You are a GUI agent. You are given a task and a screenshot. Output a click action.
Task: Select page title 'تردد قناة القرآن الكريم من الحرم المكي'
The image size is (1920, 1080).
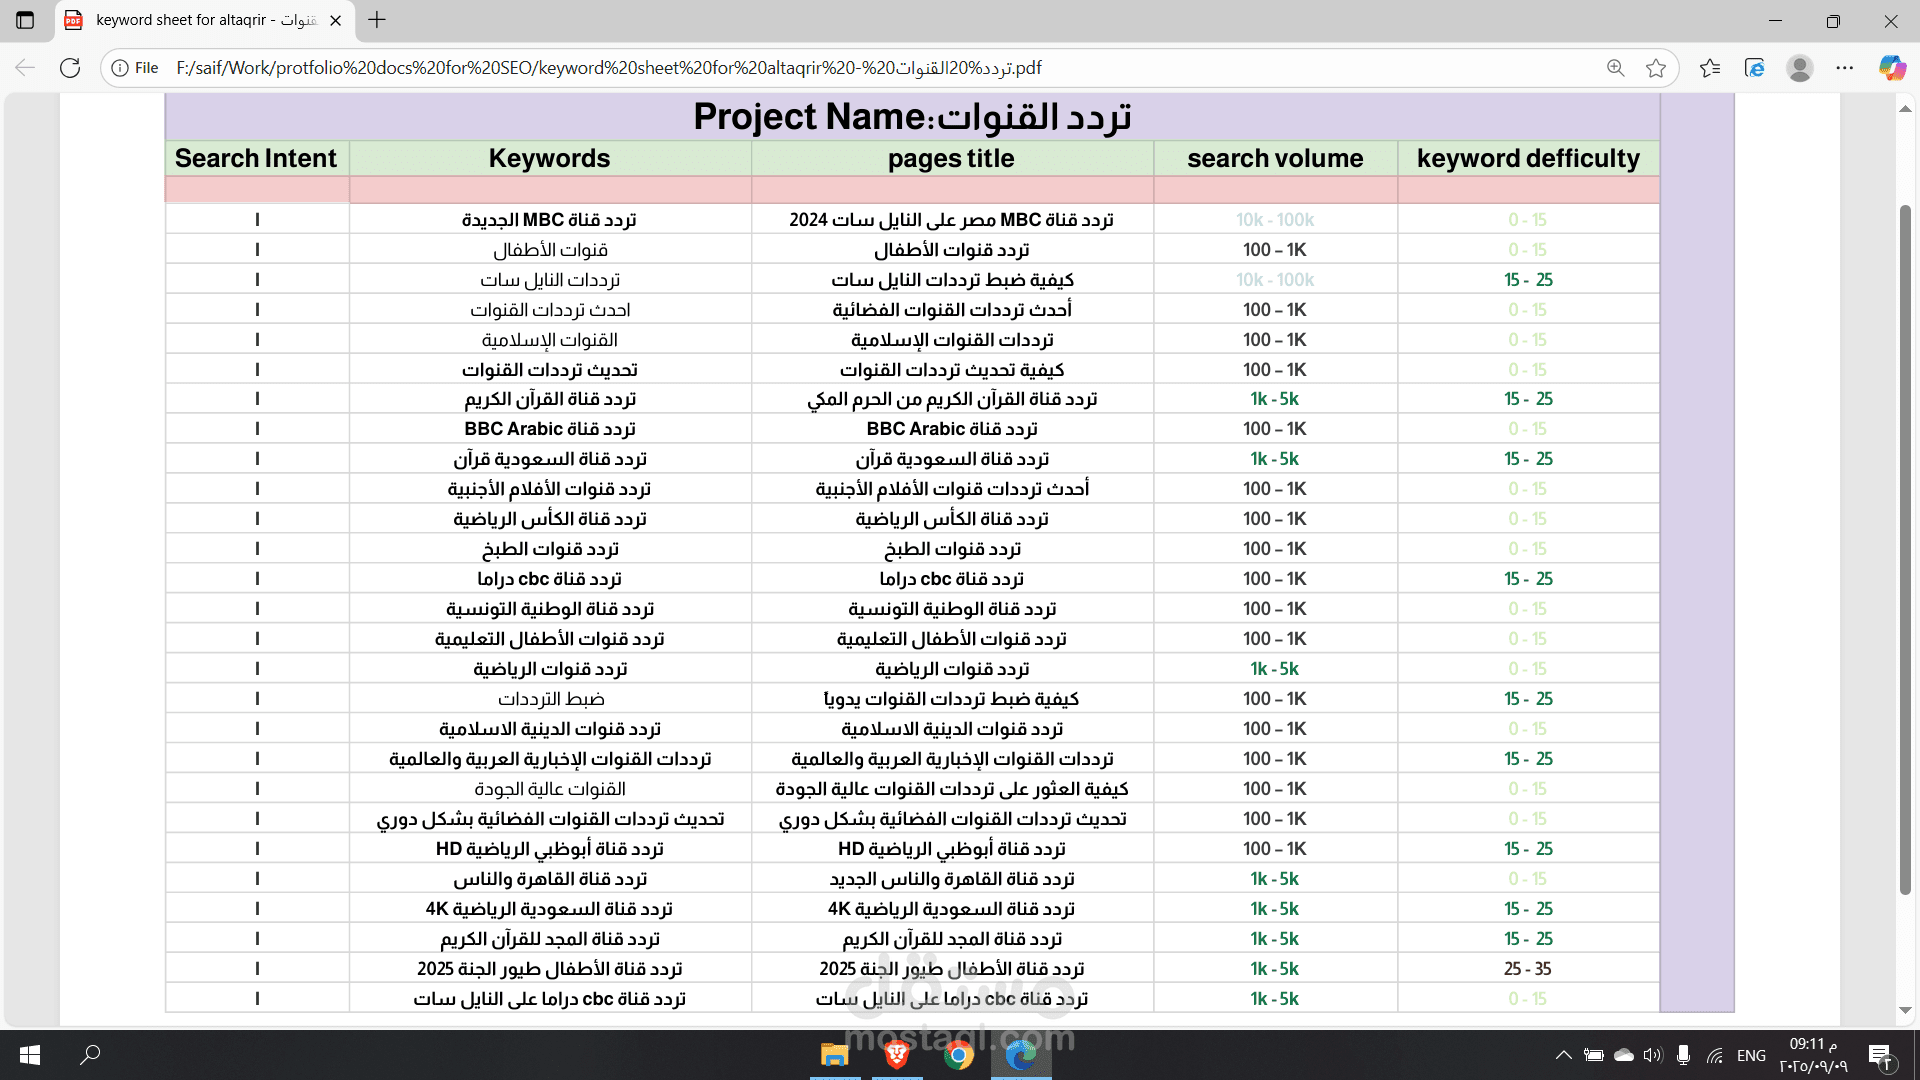951,399
